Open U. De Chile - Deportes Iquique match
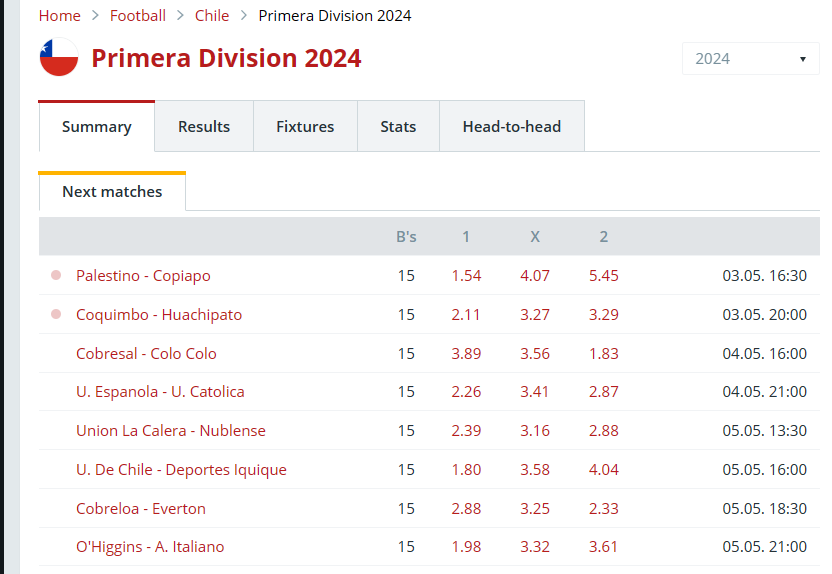Image resolution: width=832 pixels, height=574 pixels. pyautogui.click(x=181, y=469)
